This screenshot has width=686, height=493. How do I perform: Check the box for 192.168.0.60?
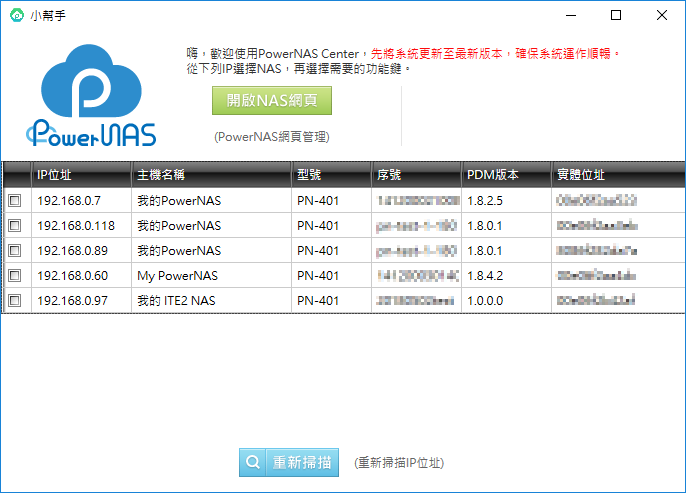pyautogui.click(x=14, y=276)
